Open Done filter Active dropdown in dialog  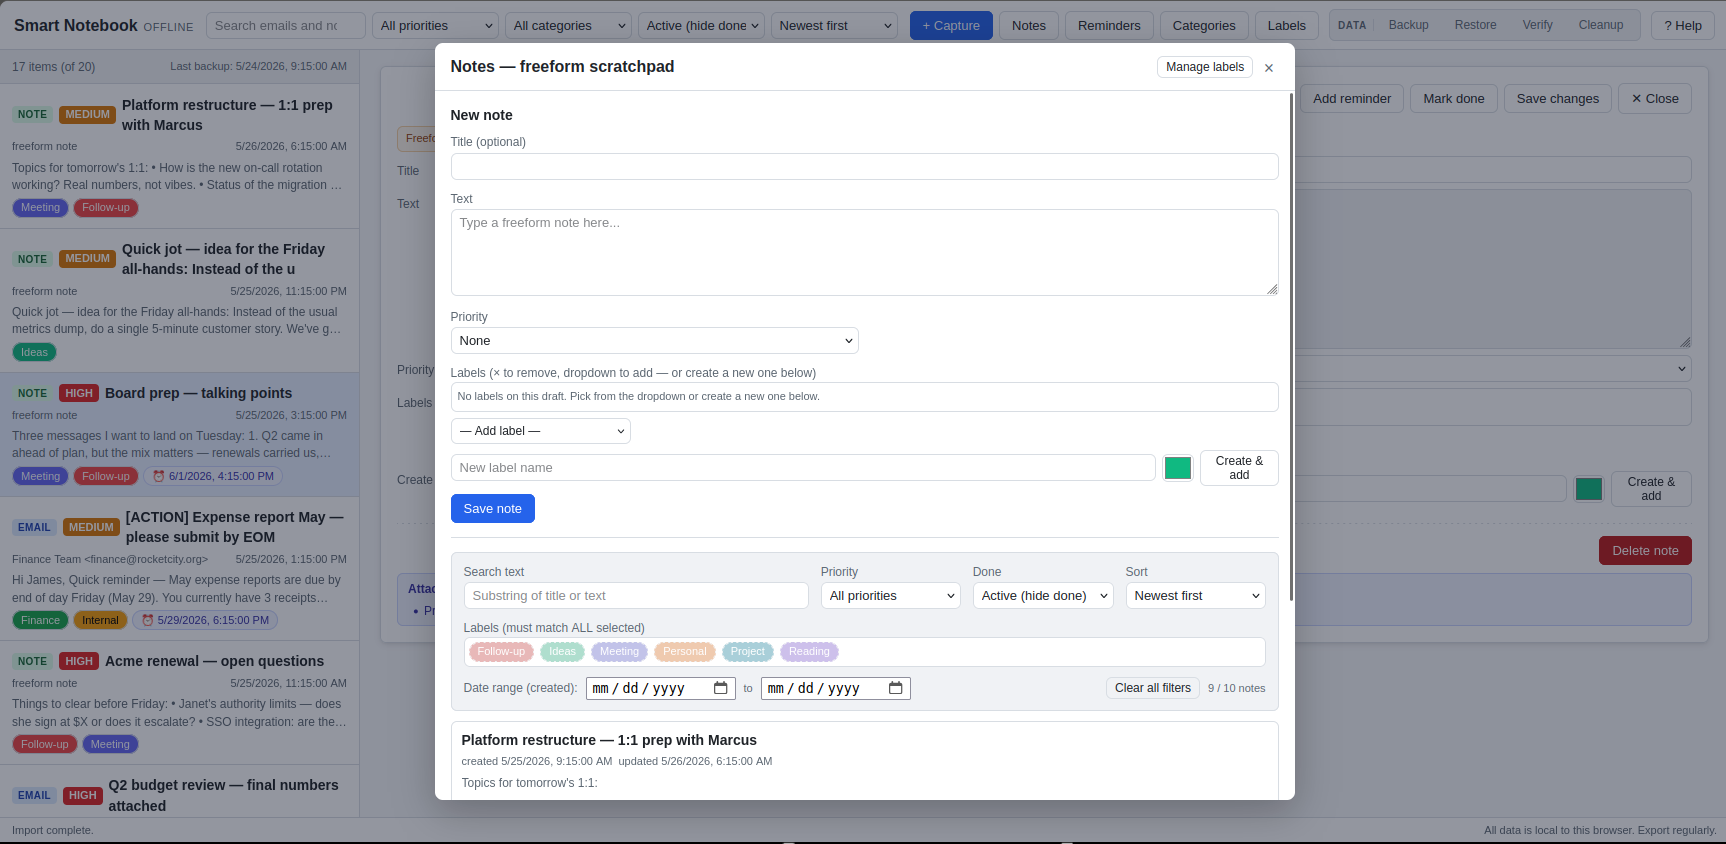click(x=1043, y=596)
